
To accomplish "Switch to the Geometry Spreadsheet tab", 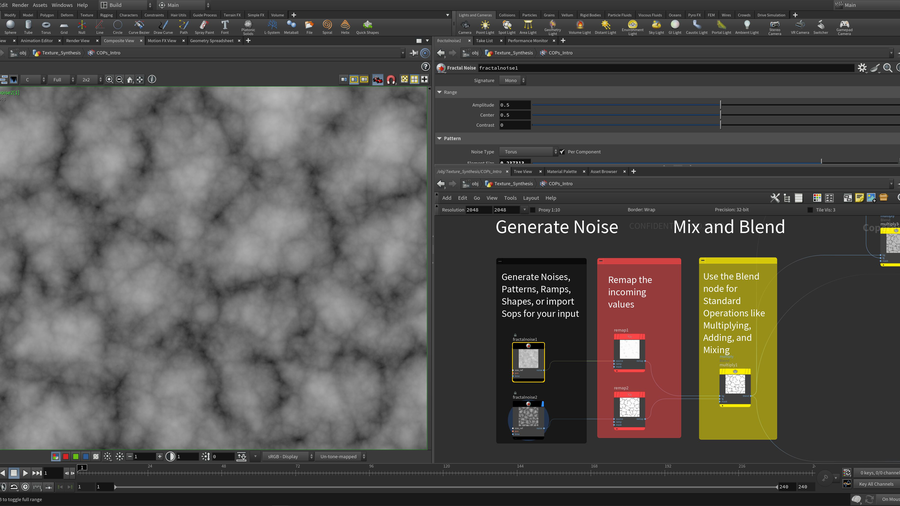I will (211, 41).
